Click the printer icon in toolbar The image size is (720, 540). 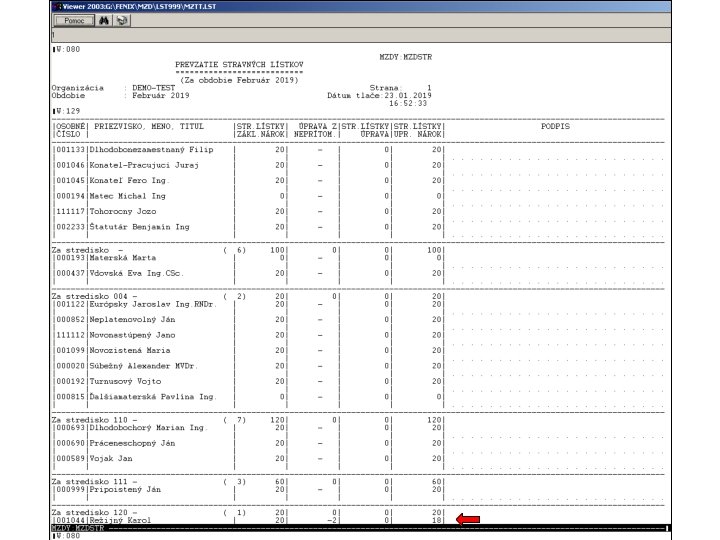pos(122,21)
